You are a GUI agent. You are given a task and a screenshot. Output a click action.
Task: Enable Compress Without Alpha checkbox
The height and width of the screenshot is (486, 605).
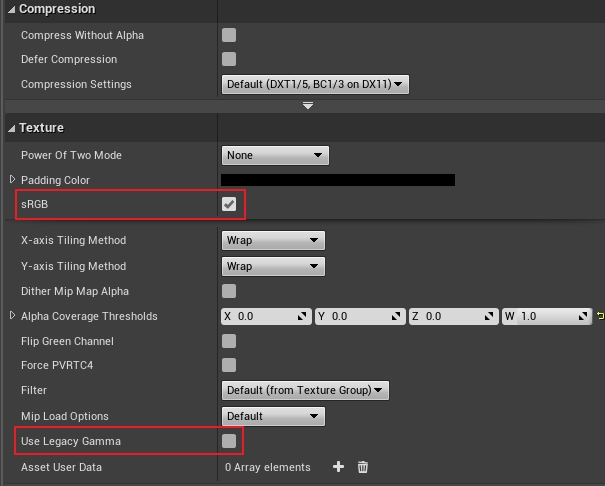(x=229, y=35)
